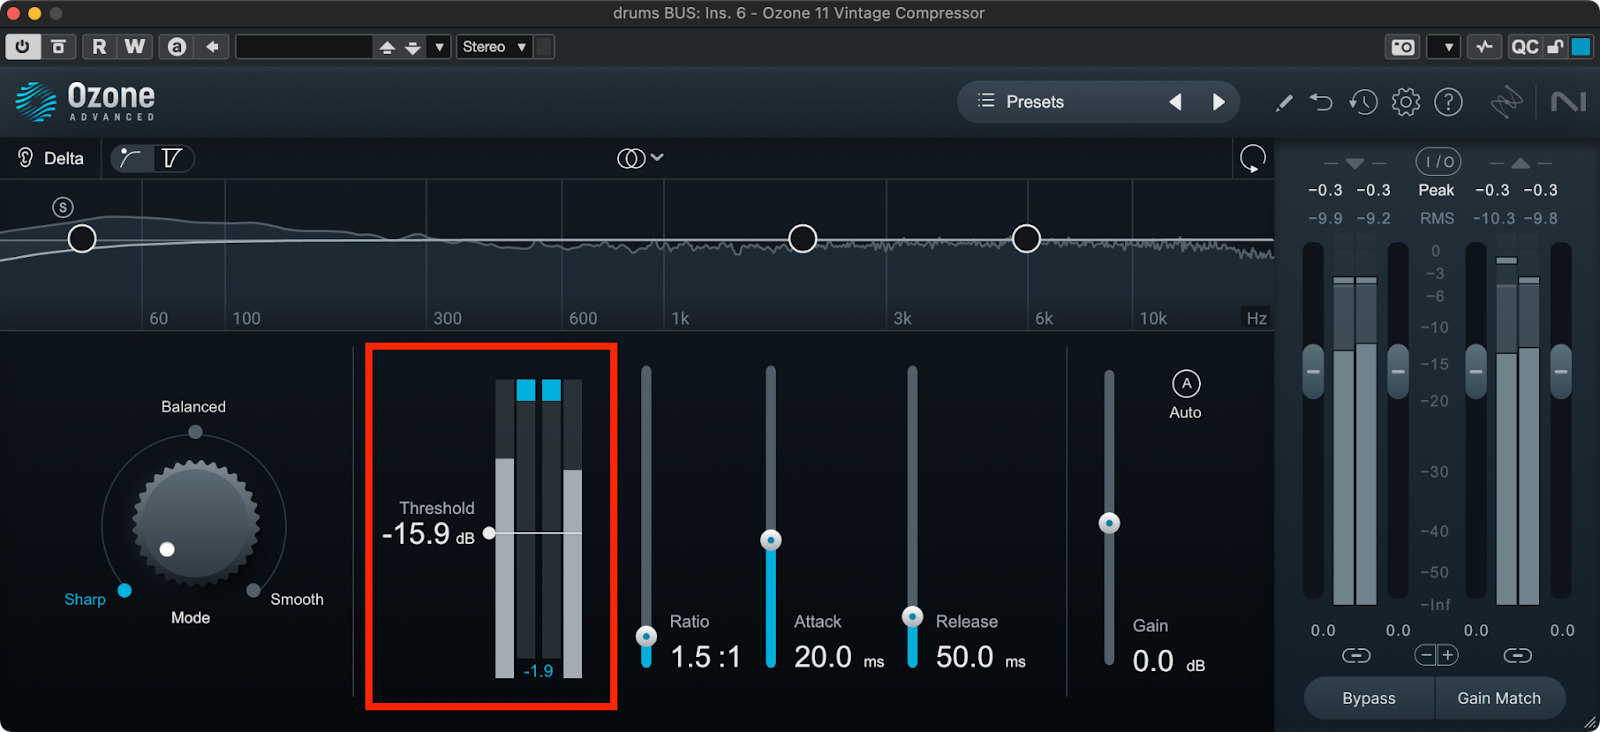Open the Stereo routing dropdown
This screenshot has width=1600, height=732.
494,47
